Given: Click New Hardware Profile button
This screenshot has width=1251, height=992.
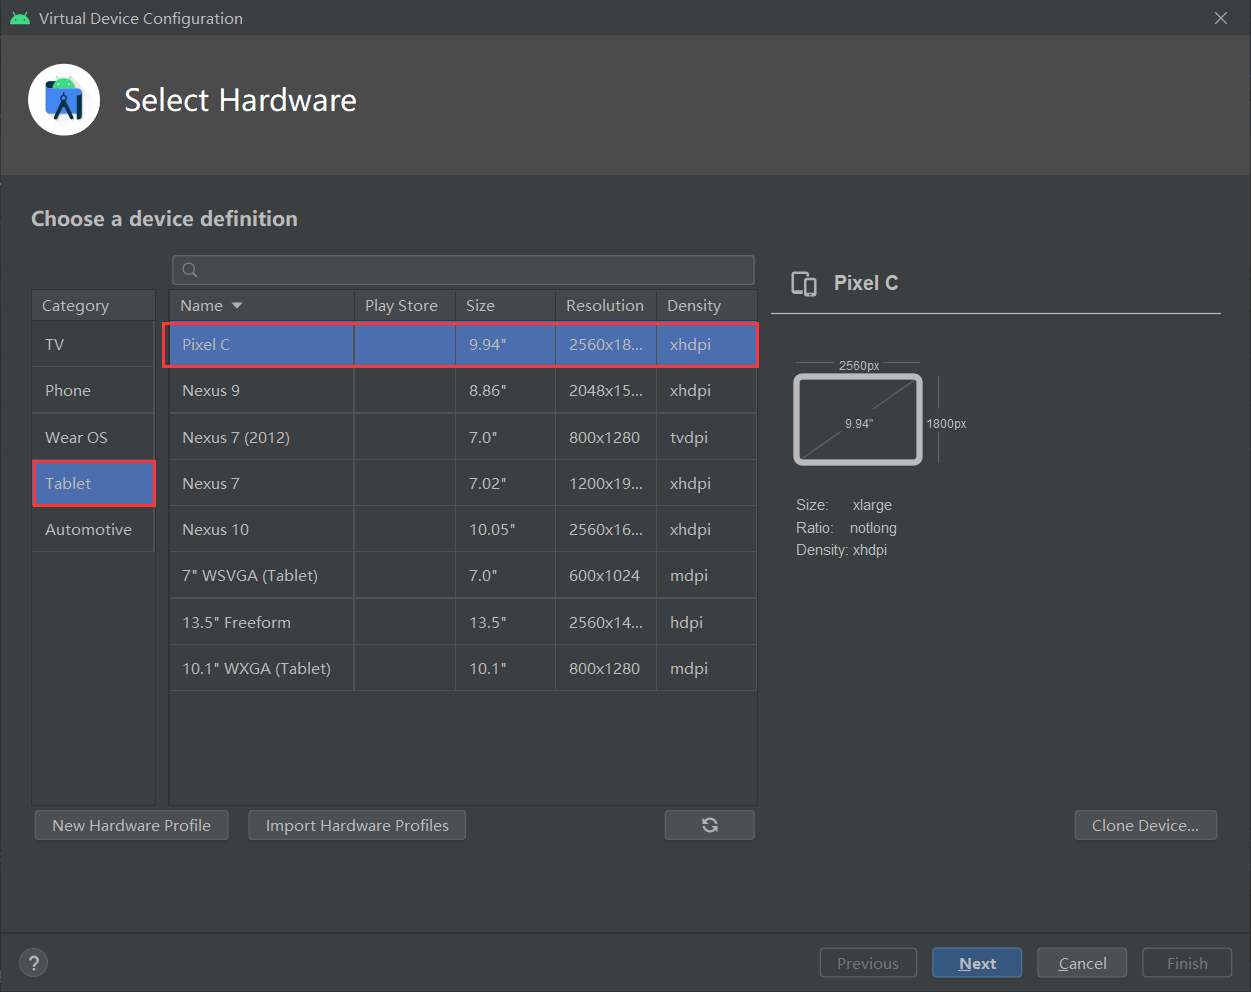Looking at the screenshot, I should pyautogui.click(x=132, y=825).
